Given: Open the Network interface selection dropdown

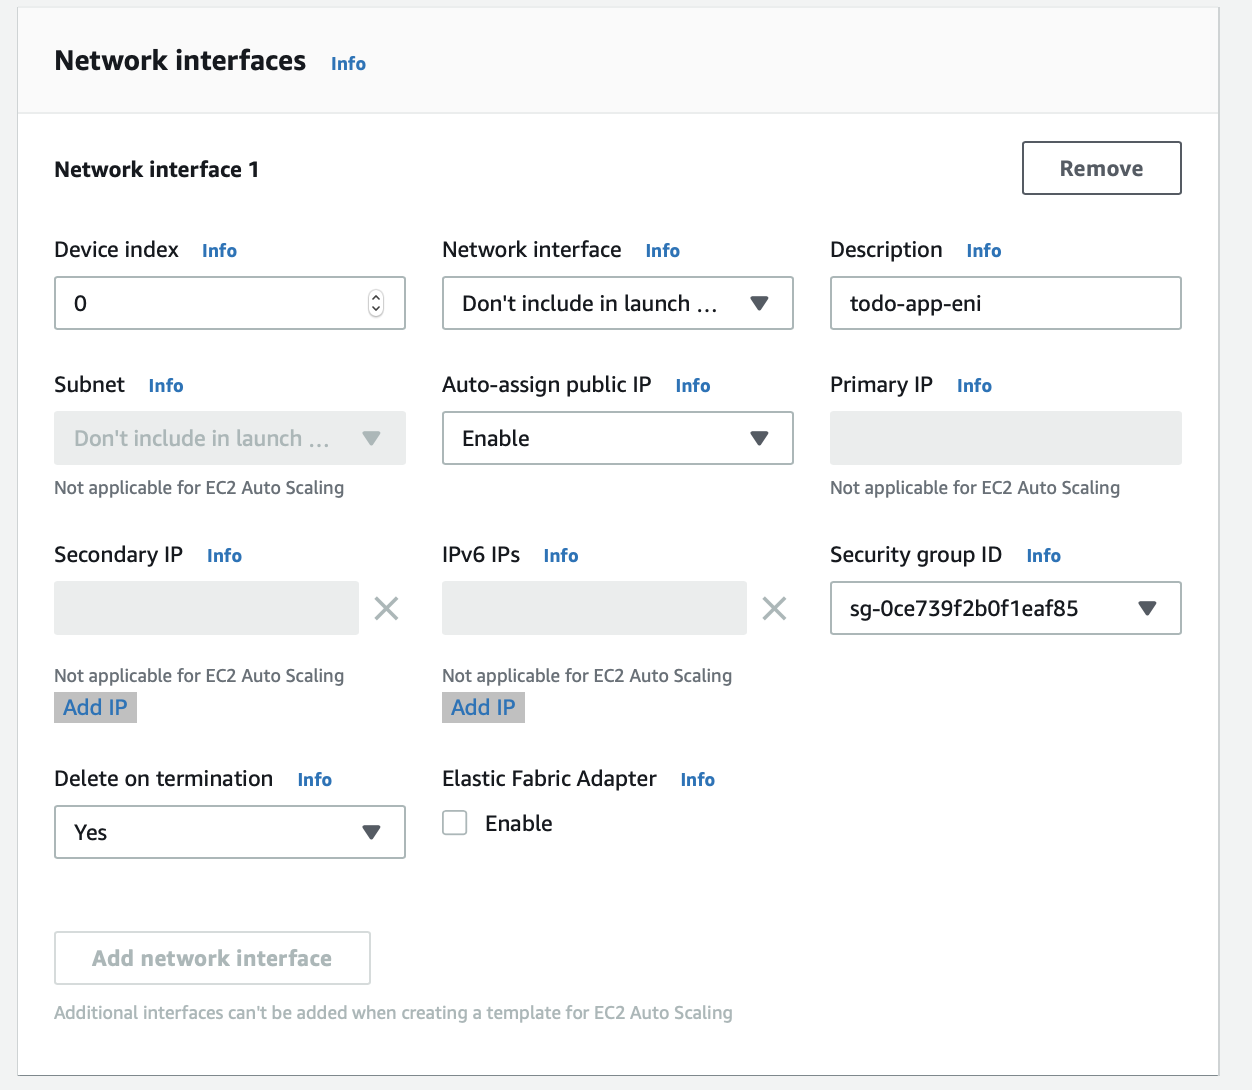Looking at the screenshot, I should click(617, 303).
